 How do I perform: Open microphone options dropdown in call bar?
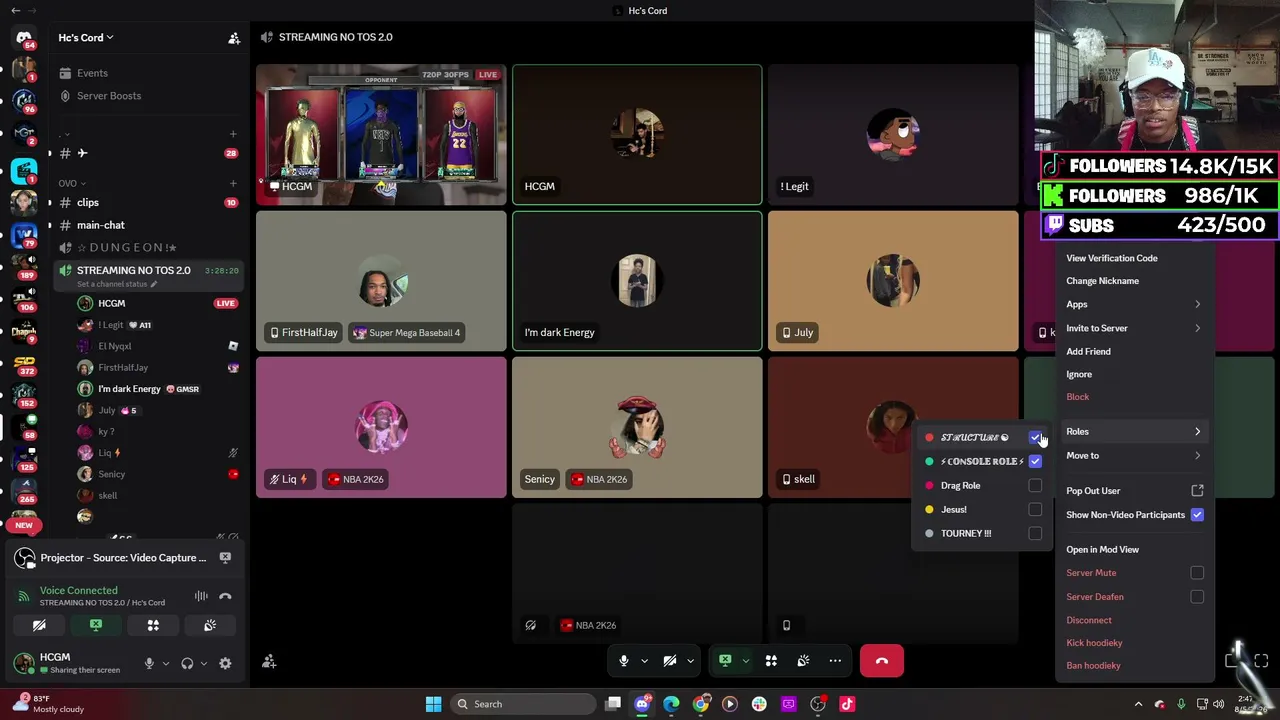pyautogui.click(x=644, y=661)
